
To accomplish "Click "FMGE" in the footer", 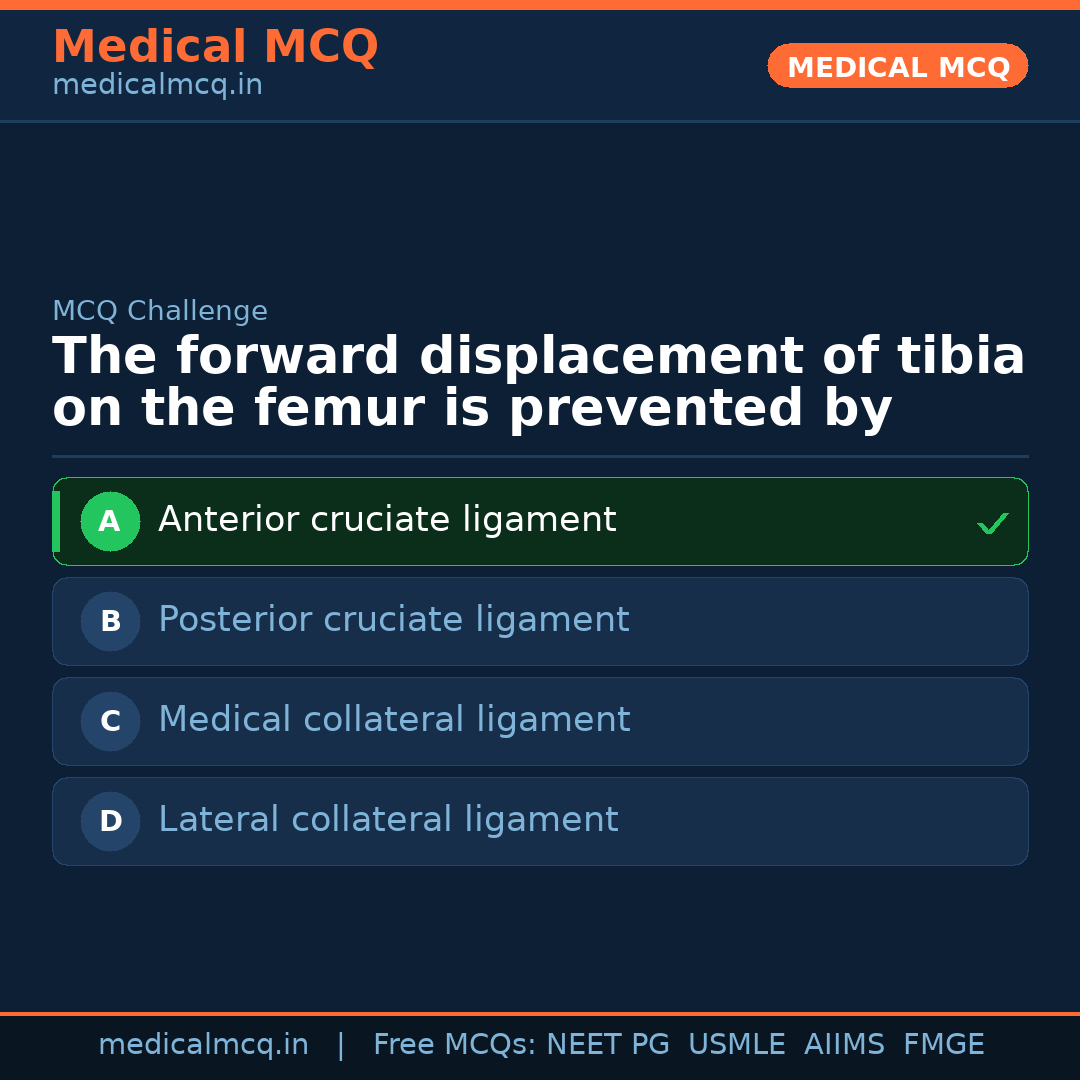I will tap(943, 1045).
